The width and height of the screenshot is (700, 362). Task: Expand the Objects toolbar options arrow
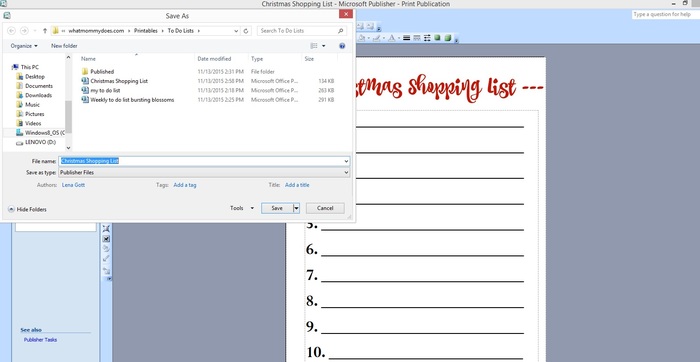pyautogui.click(x=108, y=279)
